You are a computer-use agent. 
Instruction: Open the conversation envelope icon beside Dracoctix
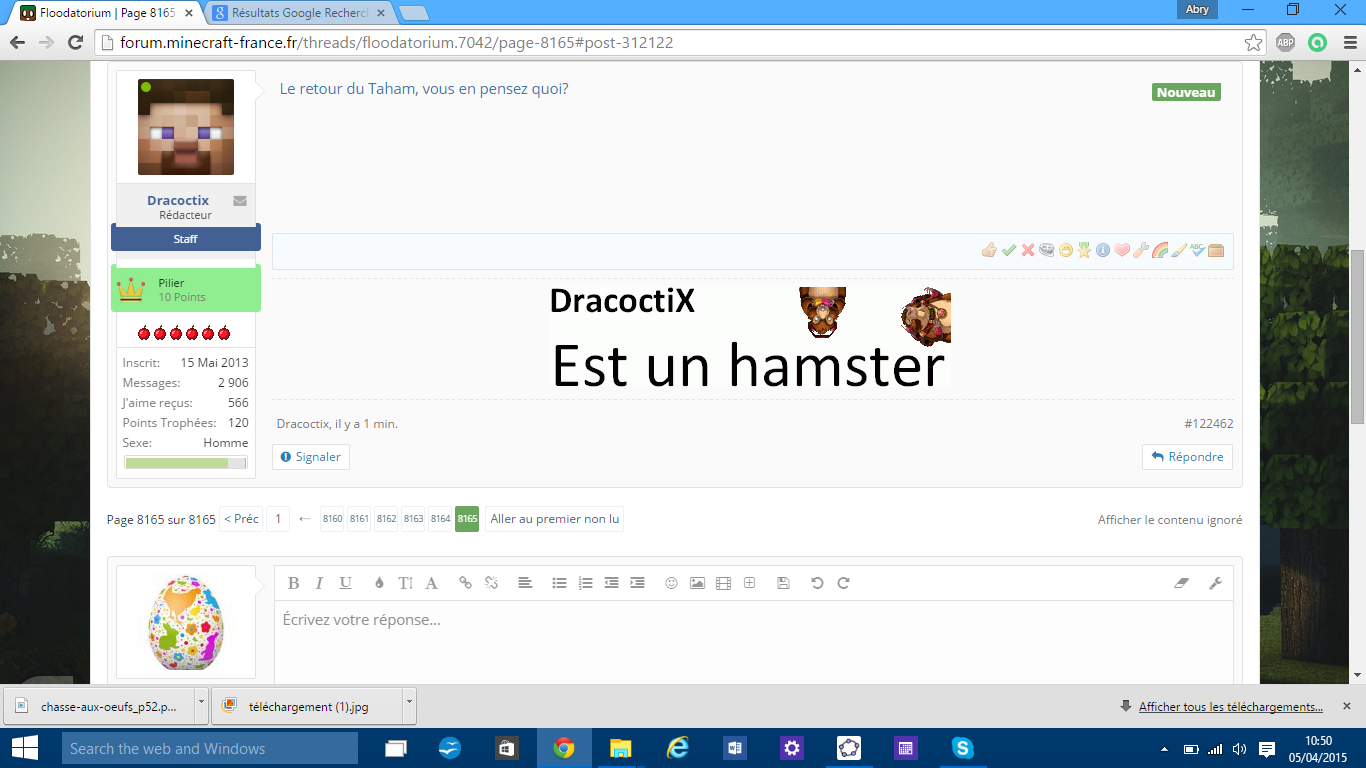click(240, 201)
